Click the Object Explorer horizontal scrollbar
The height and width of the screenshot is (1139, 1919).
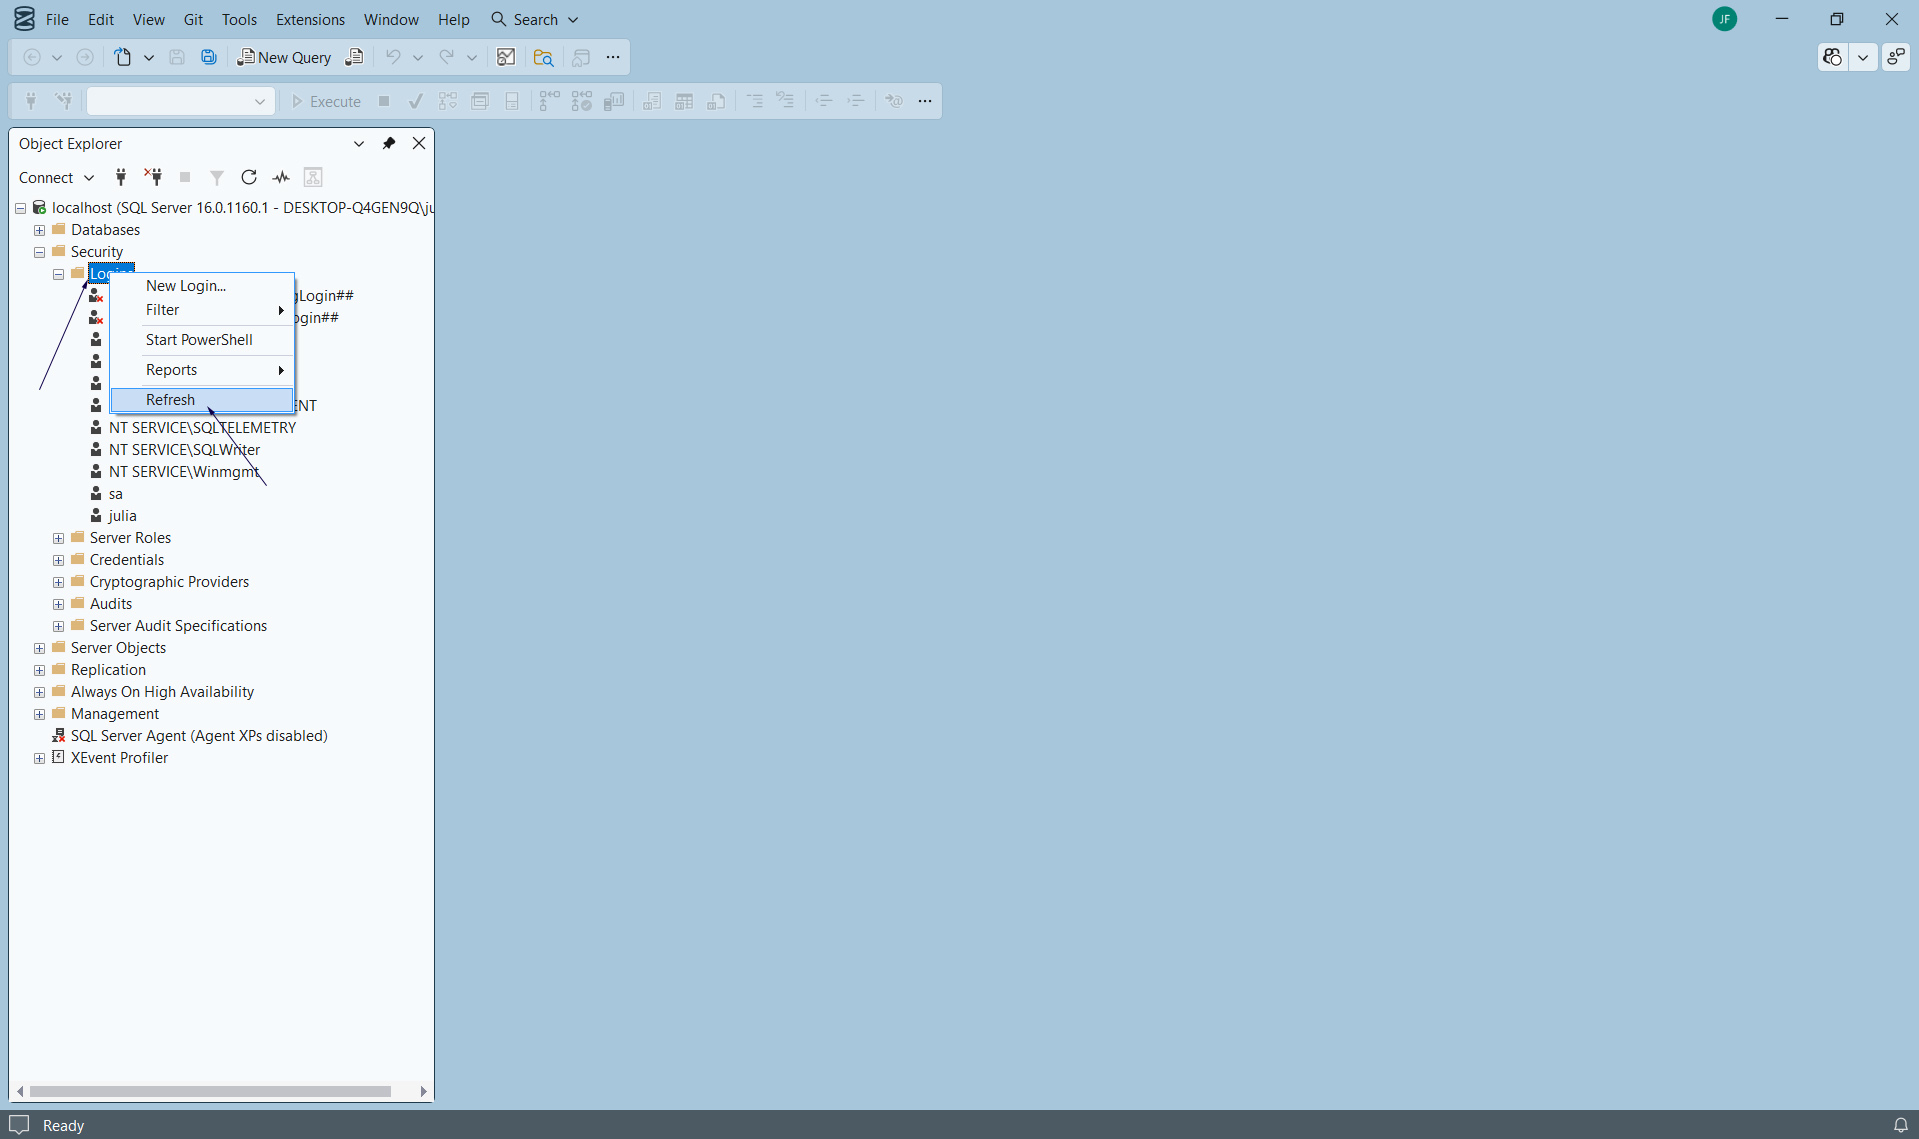click(x=210, y=1091)
